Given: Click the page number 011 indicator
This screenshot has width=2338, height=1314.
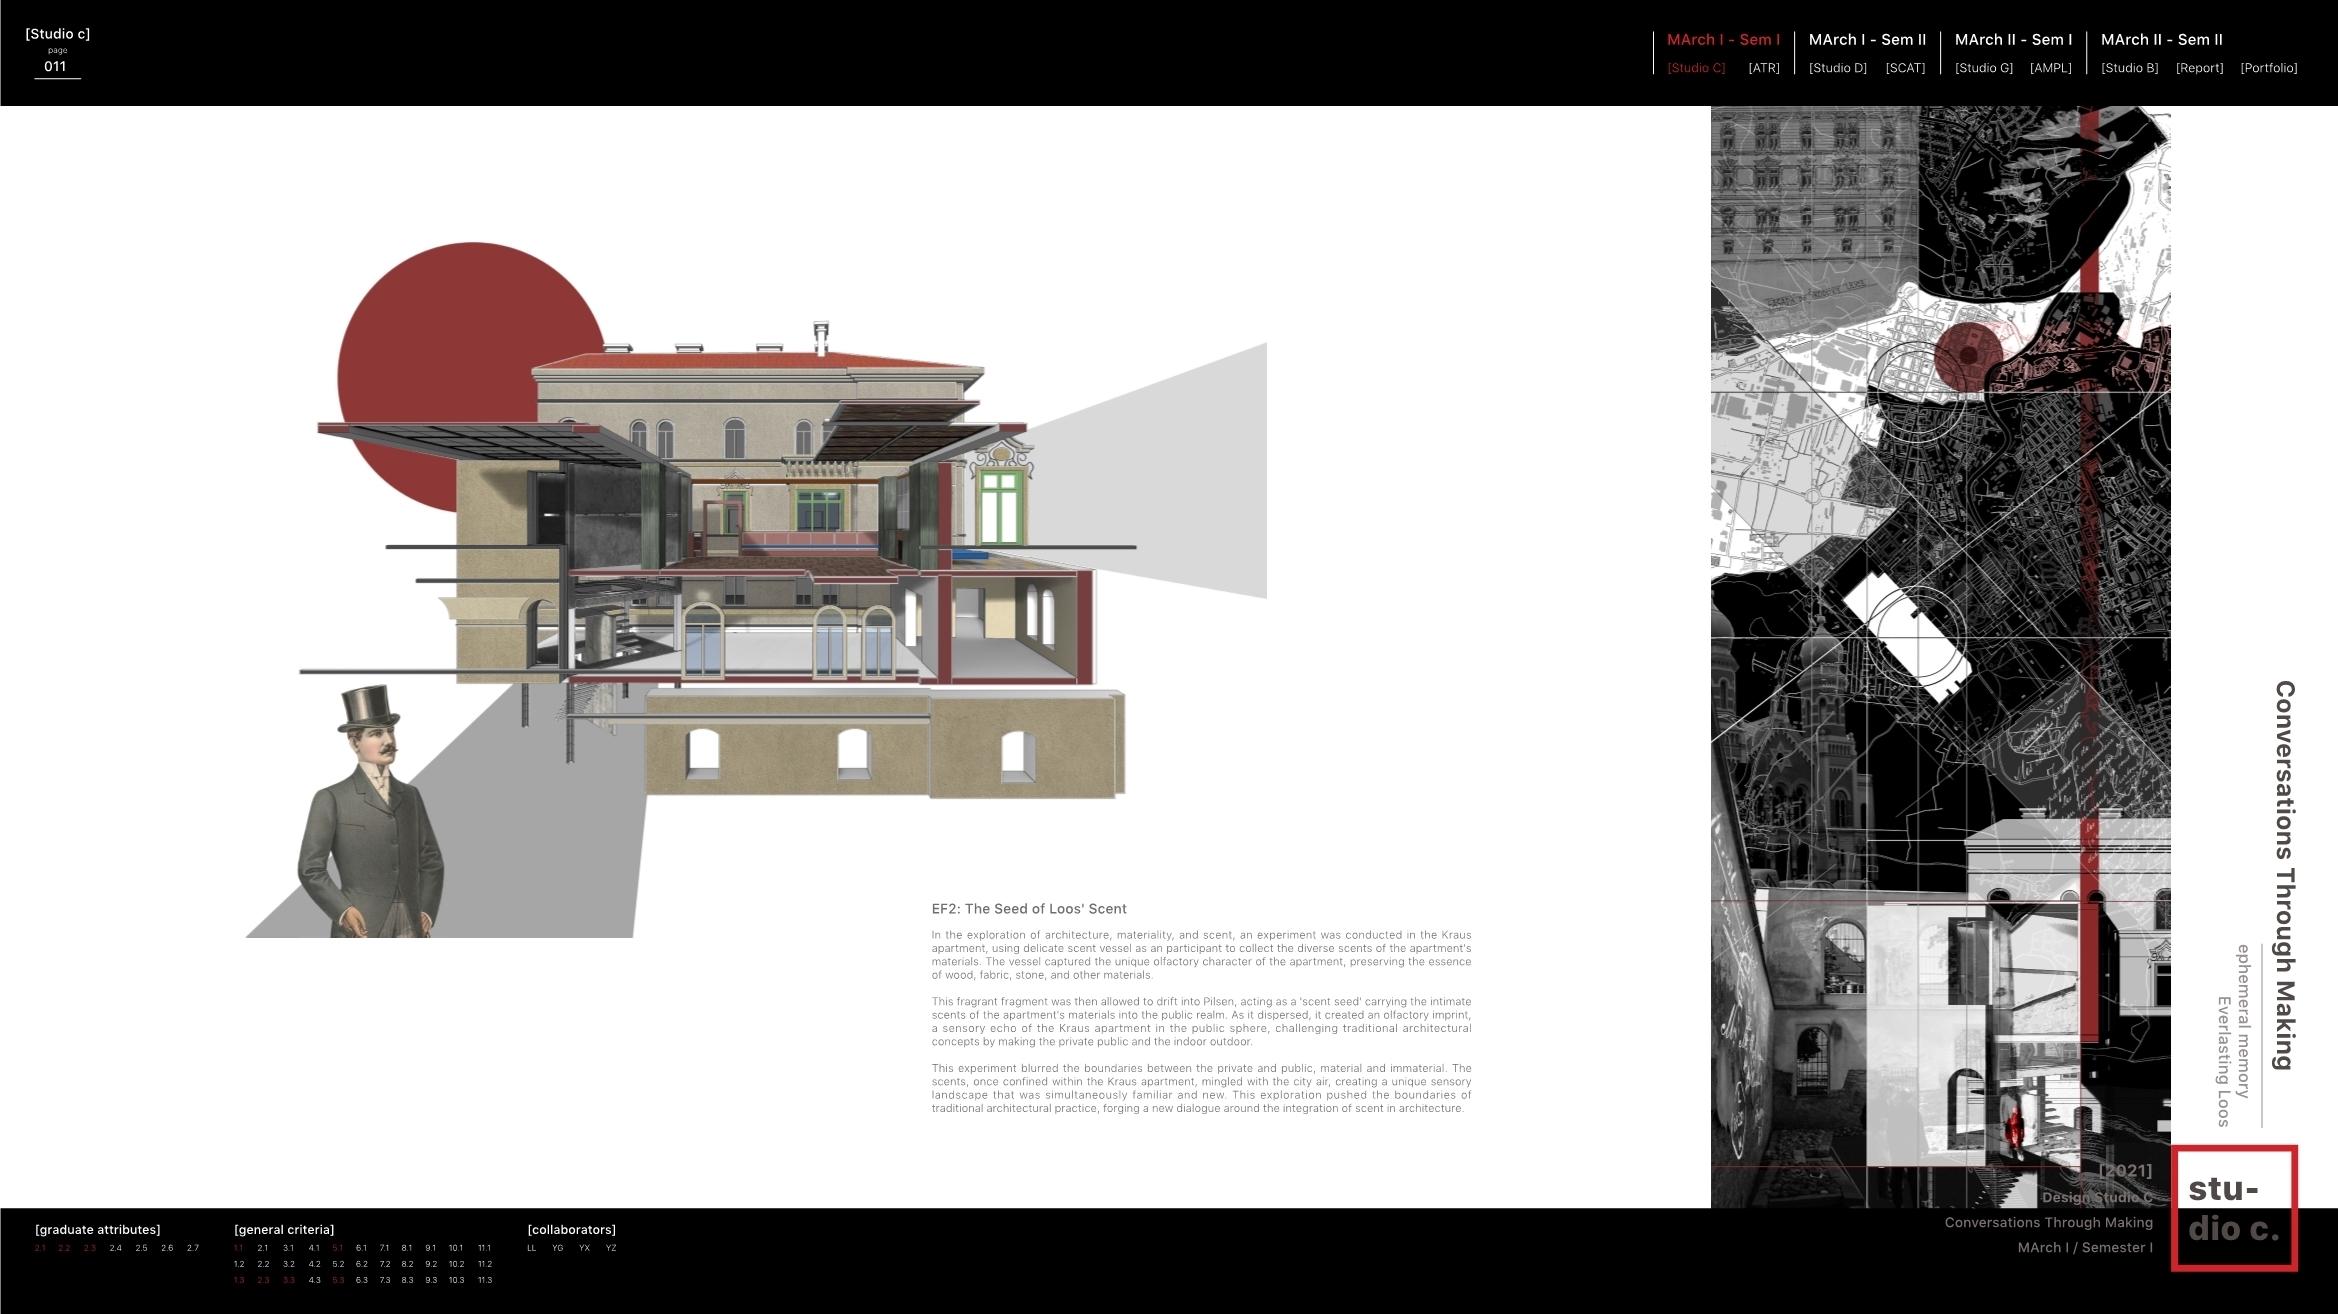Looking at the screenshot, I should pos(55,67).
